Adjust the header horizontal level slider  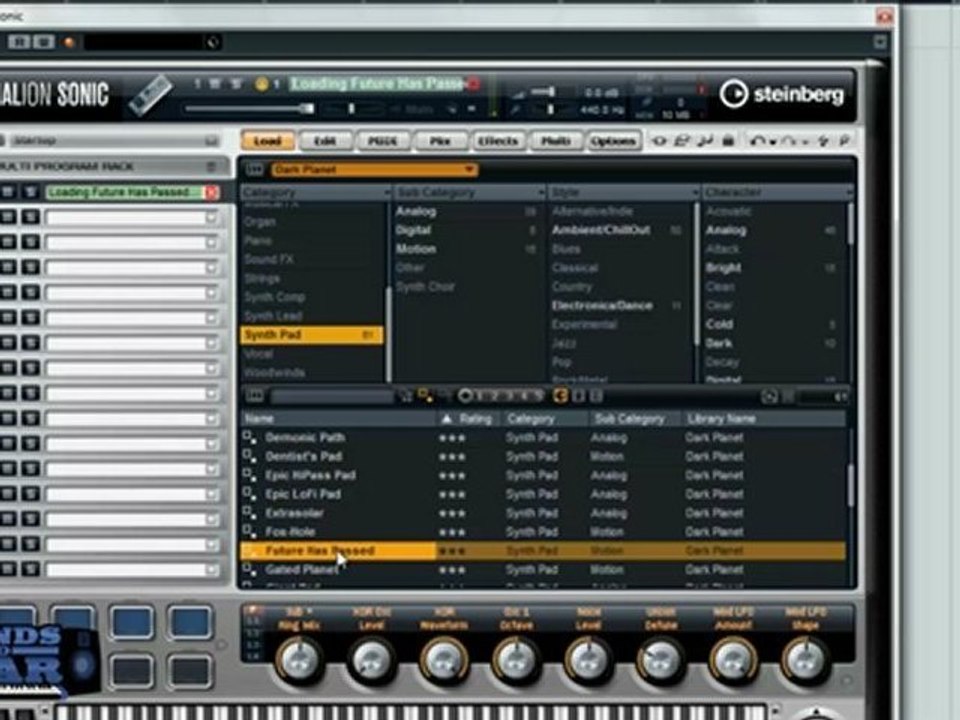tap(250, 109)
